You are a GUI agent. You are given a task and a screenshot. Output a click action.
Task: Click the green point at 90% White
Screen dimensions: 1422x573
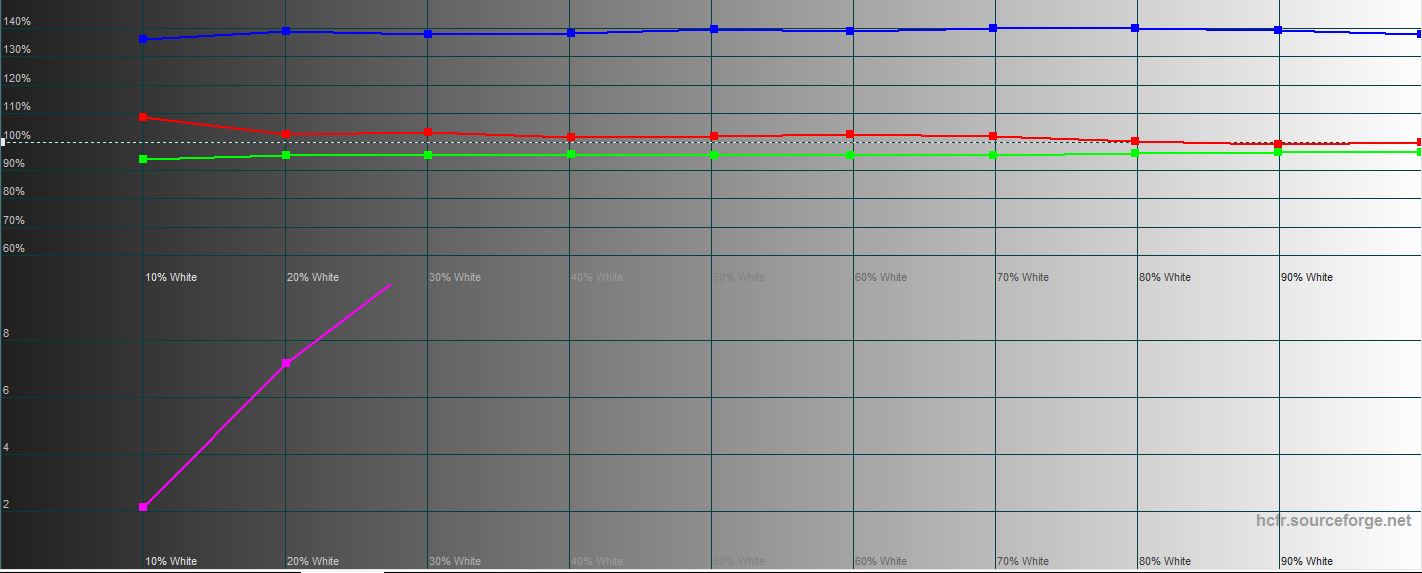point(1278,152)
